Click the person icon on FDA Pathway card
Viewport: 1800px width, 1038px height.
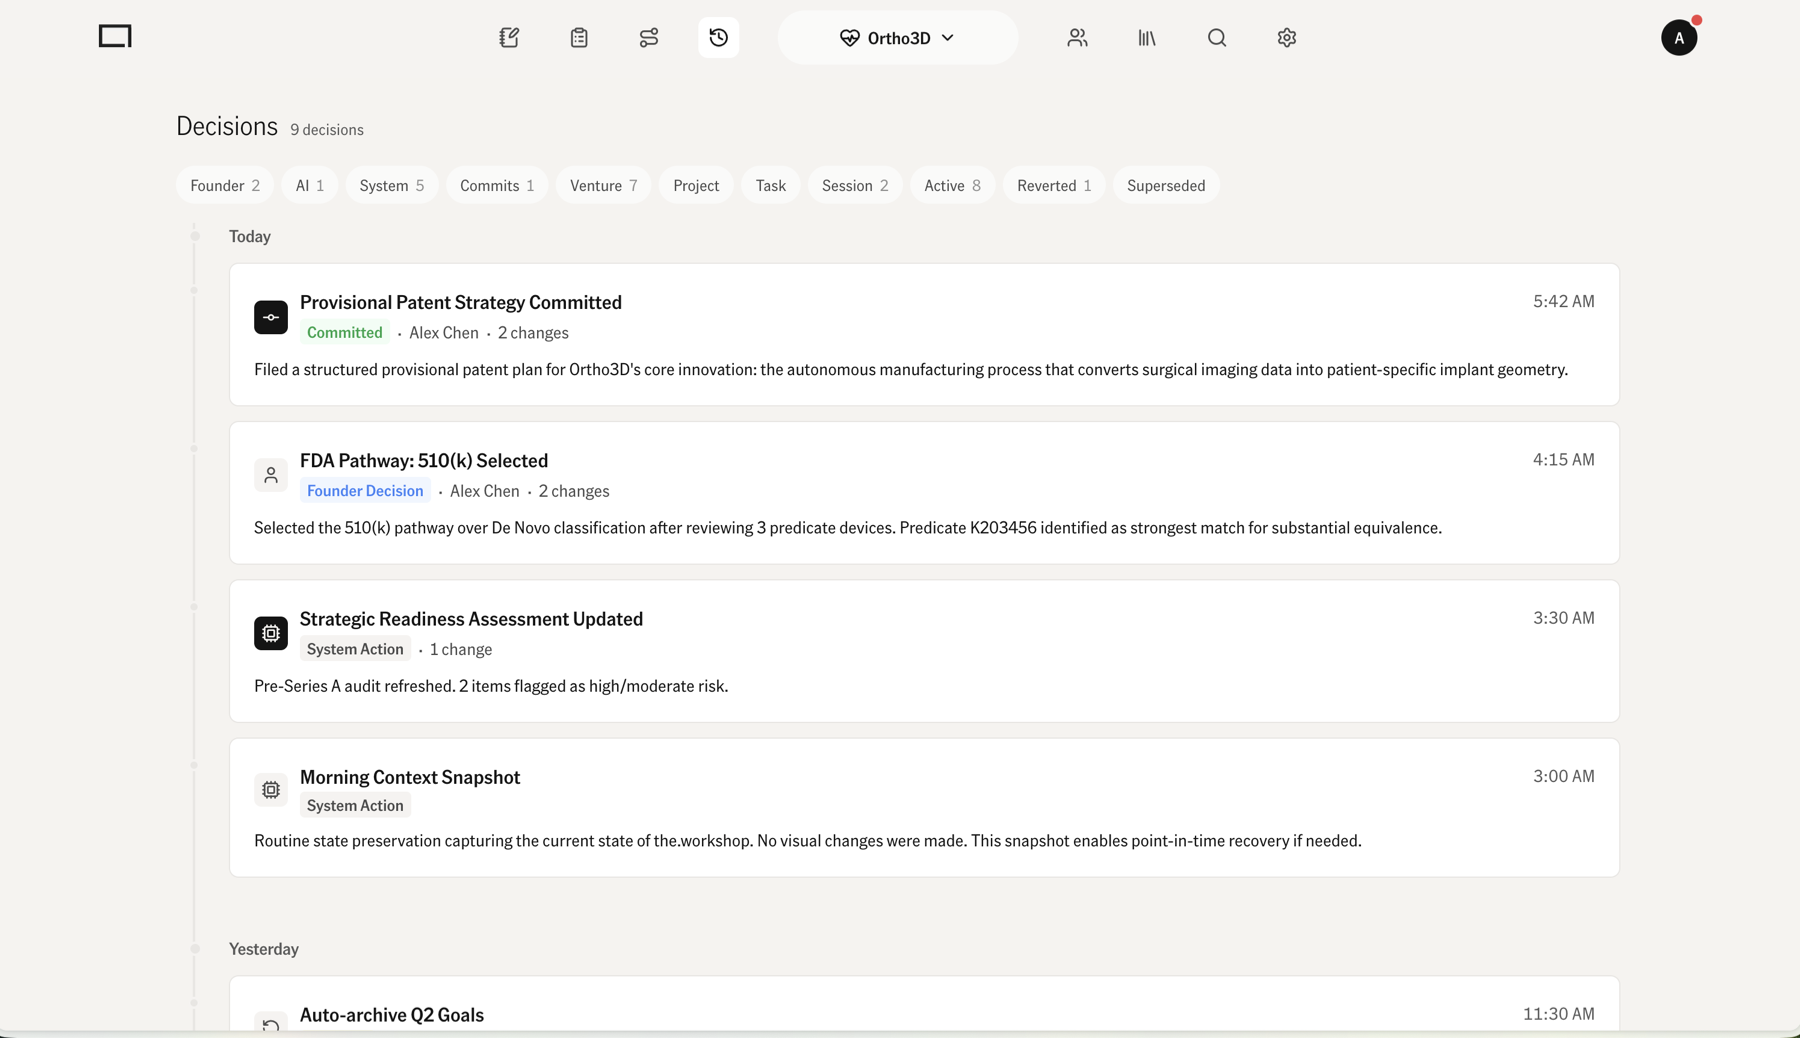coord(271,475)
